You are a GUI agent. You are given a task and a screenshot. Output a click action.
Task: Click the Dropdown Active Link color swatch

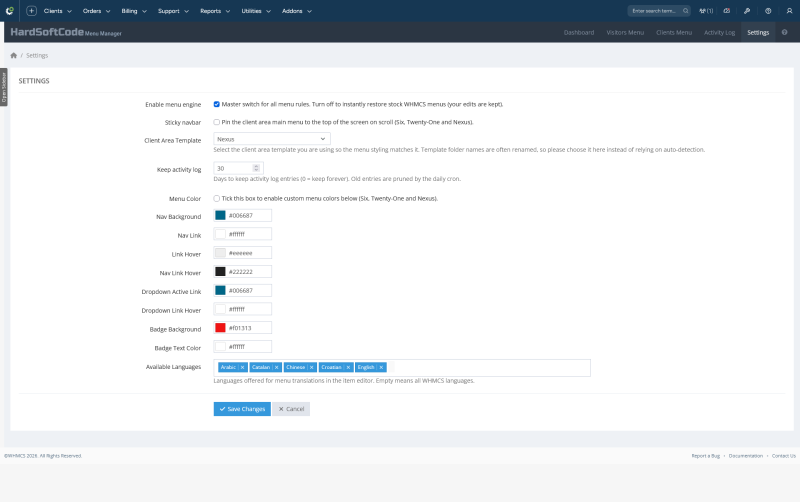(x=220, y=290)
